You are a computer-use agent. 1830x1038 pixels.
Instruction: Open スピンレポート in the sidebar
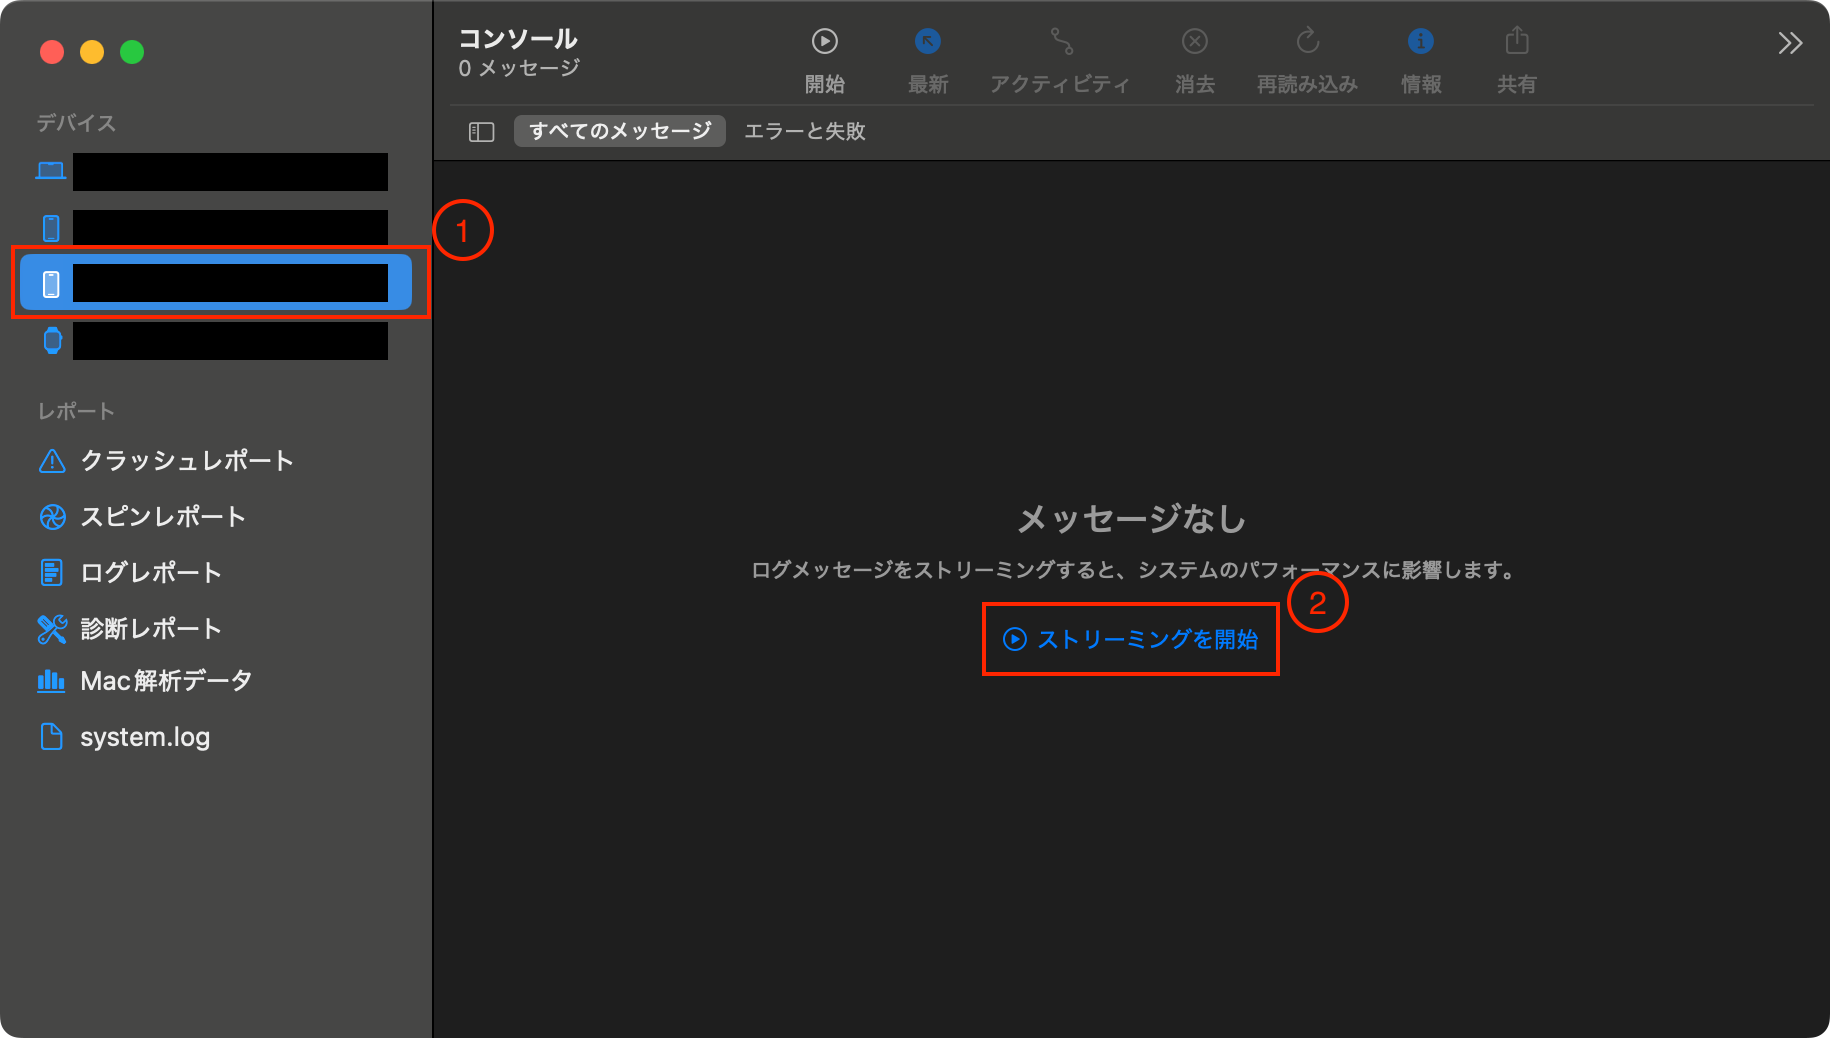162,517
